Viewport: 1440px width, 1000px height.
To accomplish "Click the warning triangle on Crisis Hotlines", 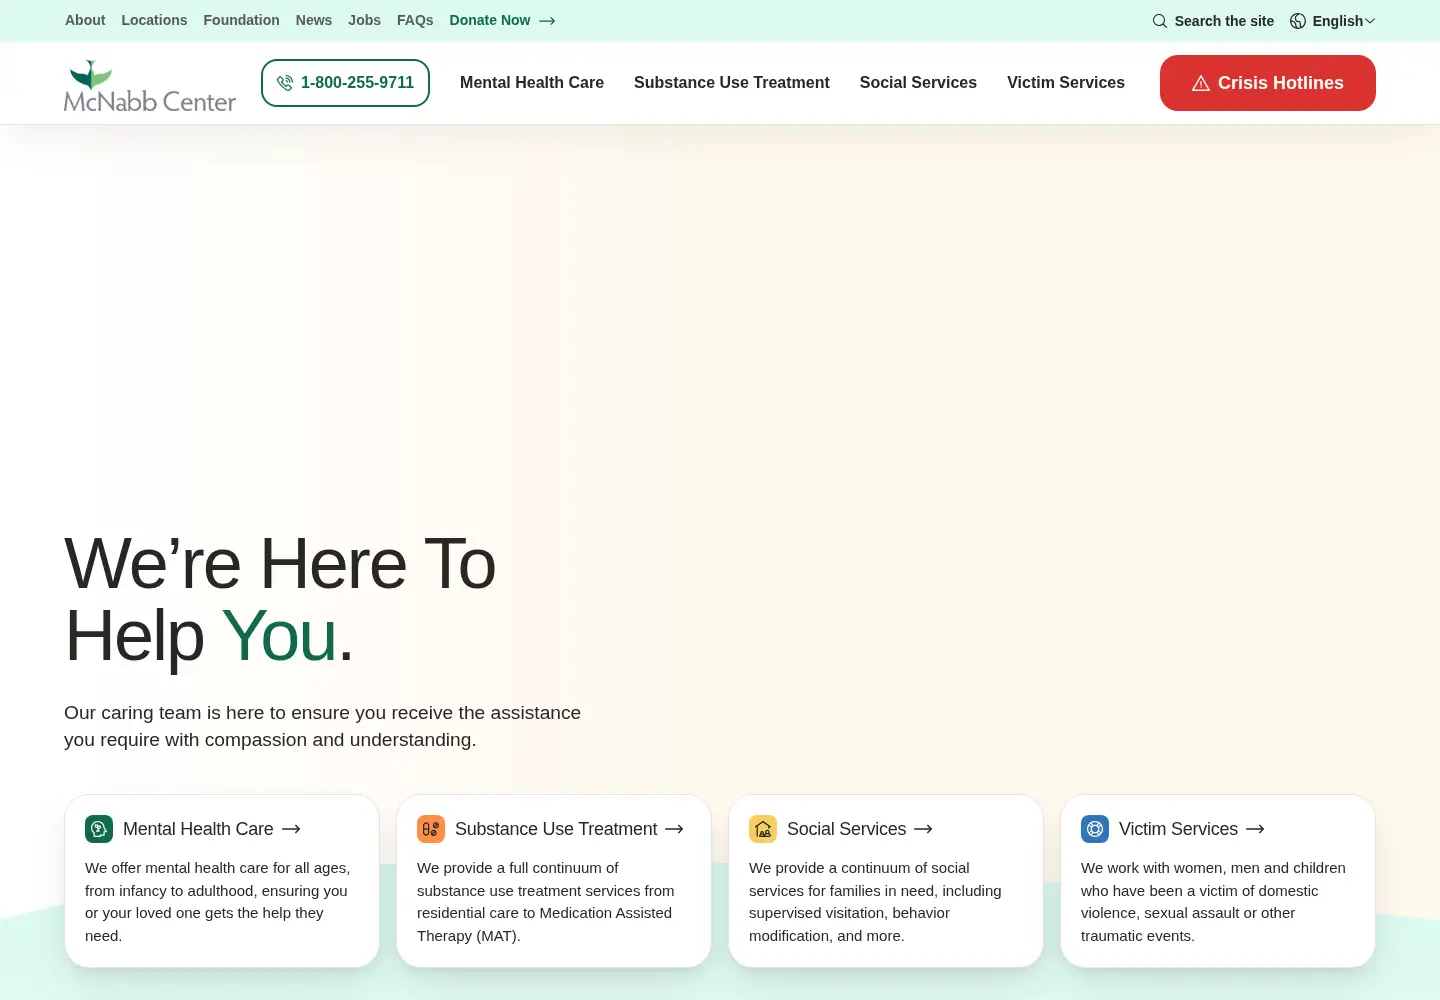I will coord(1201,83).
